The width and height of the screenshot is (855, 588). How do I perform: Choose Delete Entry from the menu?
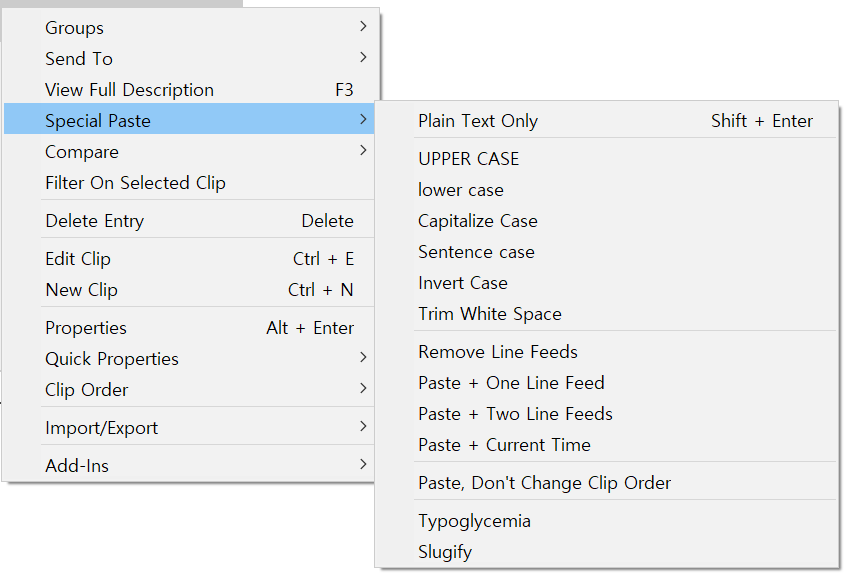tap(95, 221)
